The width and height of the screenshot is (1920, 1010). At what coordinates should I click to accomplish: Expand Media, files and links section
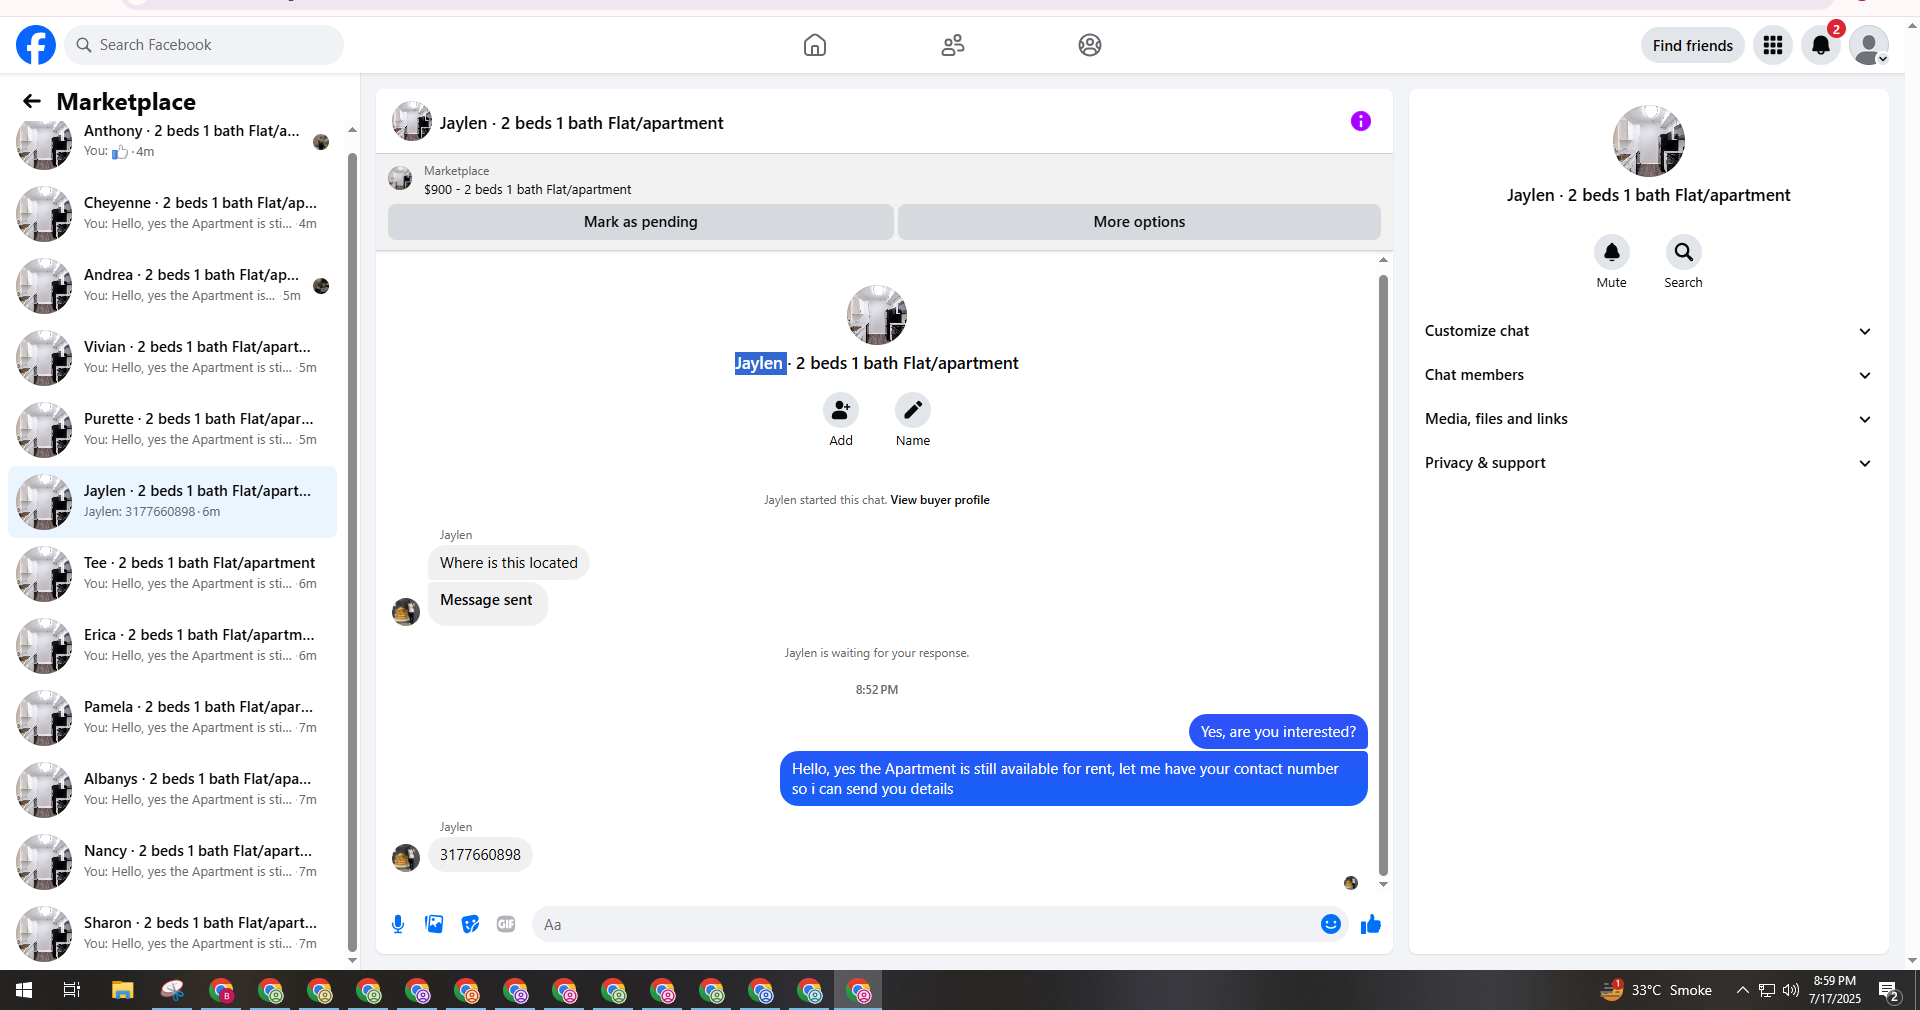[1648, 419]
